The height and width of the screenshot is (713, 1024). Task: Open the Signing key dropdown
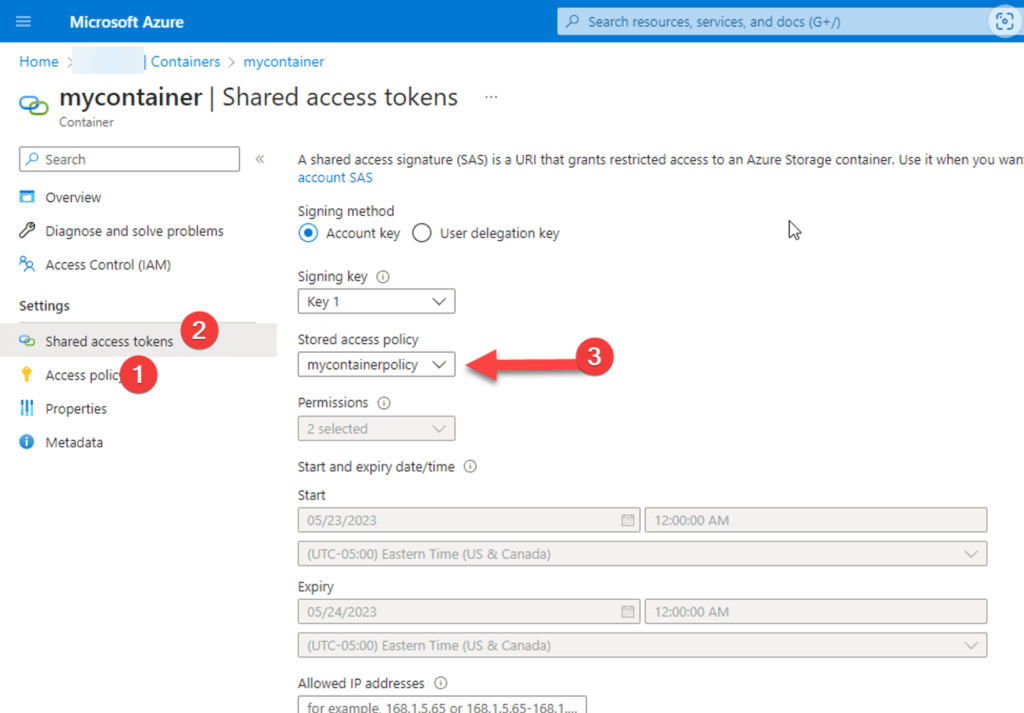[376, 302]
